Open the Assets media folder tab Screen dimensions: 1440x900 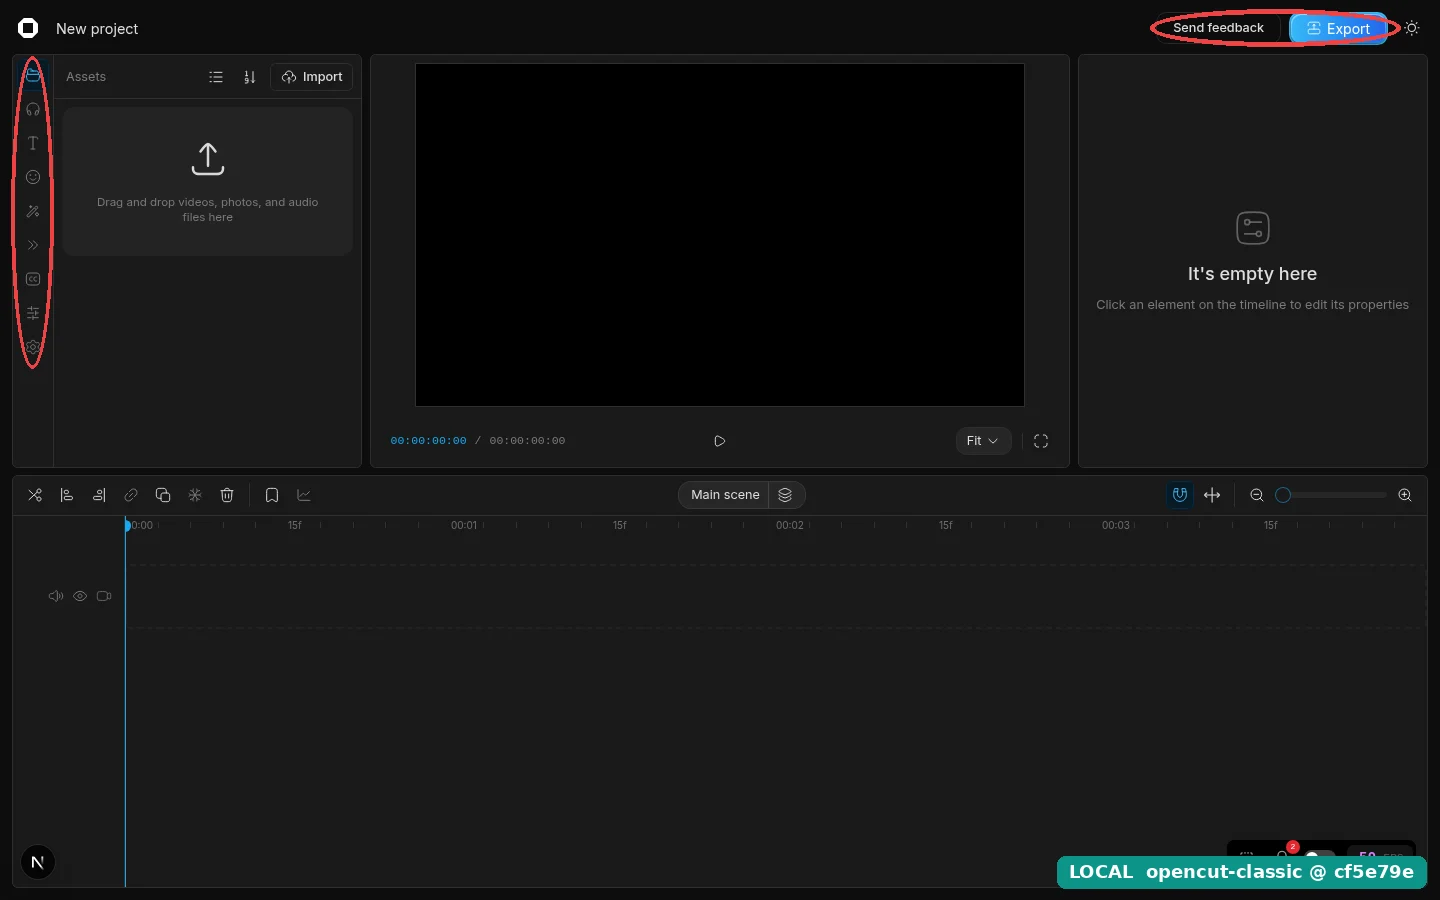click(x=33, y=76)
